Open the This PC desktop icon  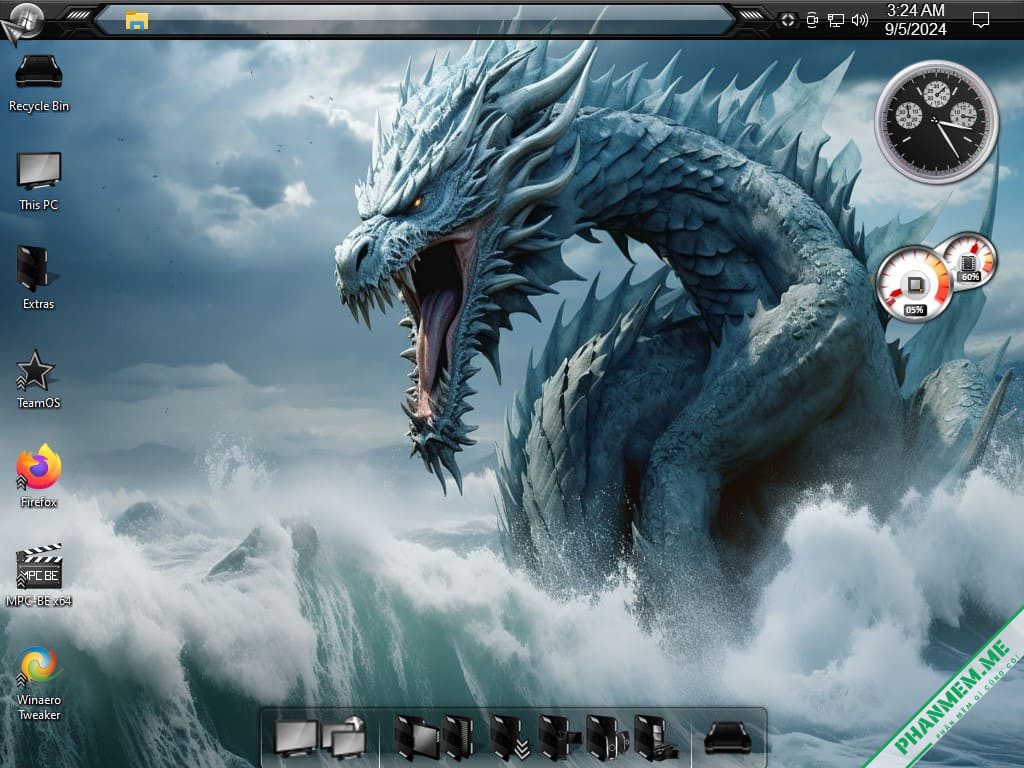pos(39,182)
